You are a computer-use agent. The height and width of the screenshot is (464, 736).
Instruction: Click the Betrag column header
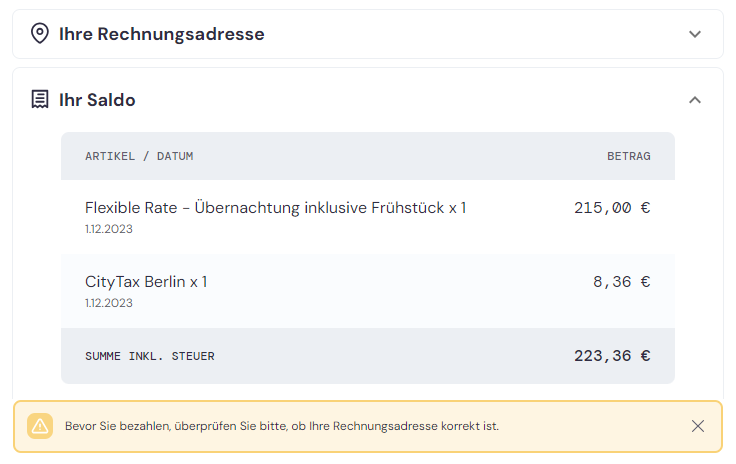pos(629,156)
